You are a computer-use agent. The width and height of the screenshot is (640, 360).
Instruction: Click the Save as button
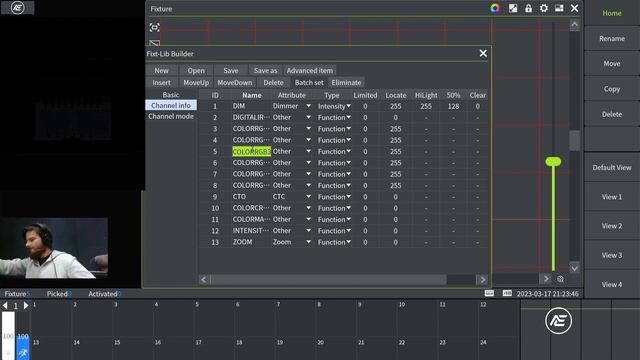click(265, 70)
